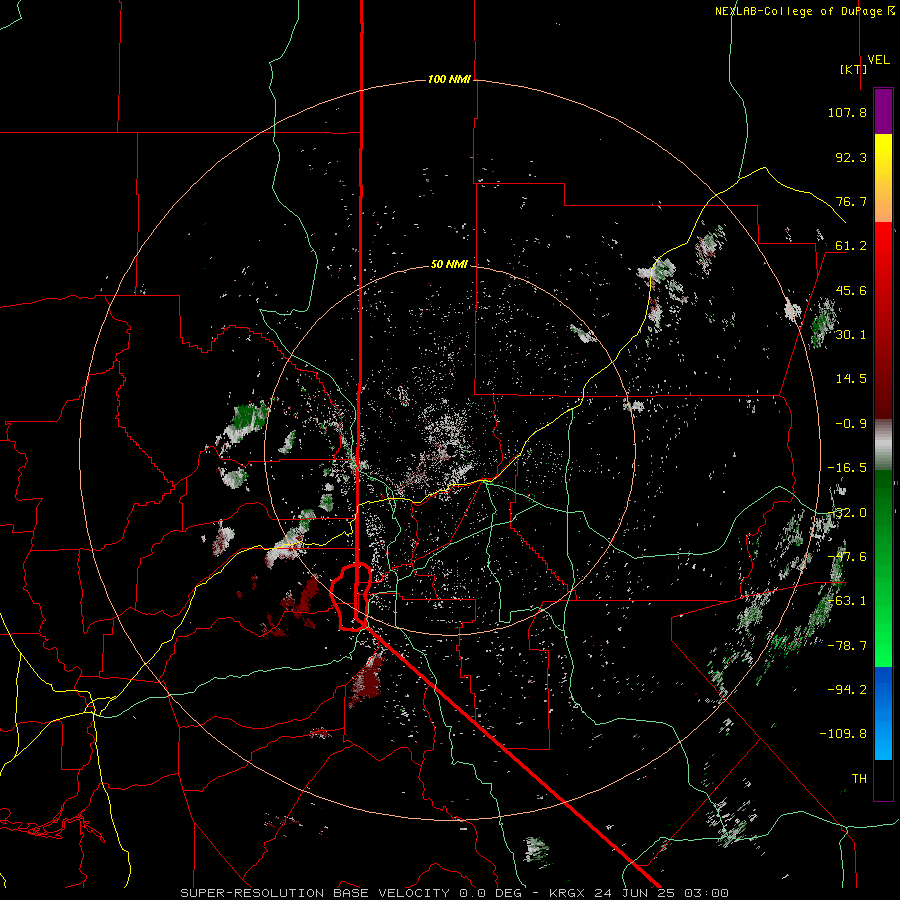Click the 100 NMI range ring label
The height and width of the screenshot is (900, 900).
click(x=449, y=79)
